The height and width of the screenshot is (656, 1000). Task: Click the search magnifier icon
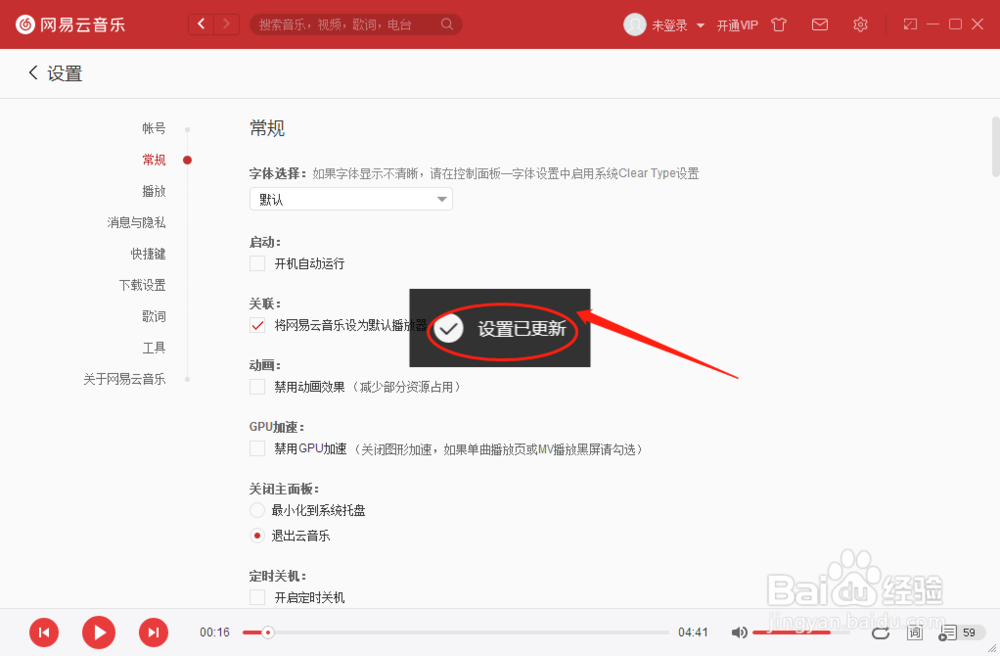pyautogui.click(x=447, y=24)
